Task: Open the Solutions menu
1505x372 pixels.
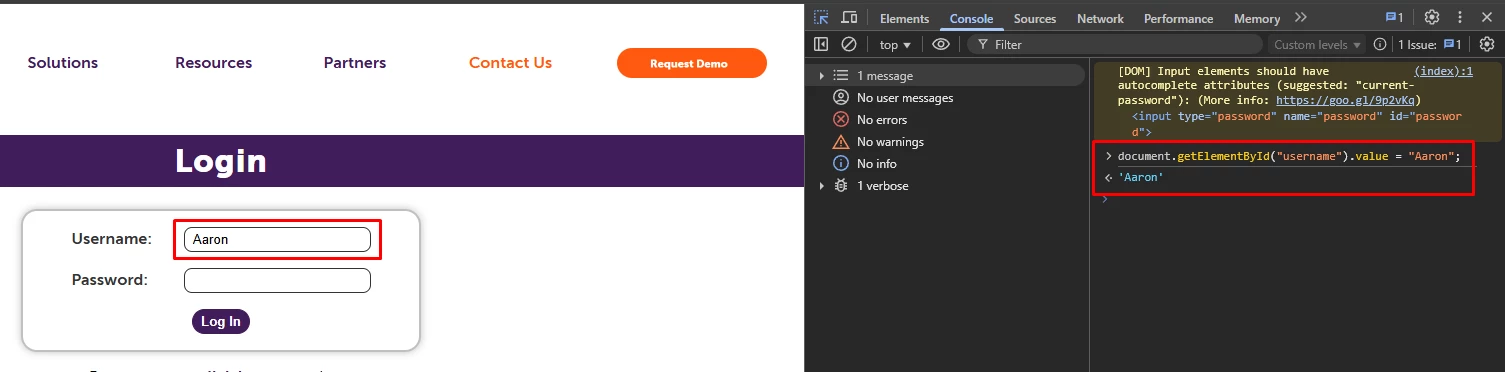Action: pyautogui.click(x=63, y=63)
